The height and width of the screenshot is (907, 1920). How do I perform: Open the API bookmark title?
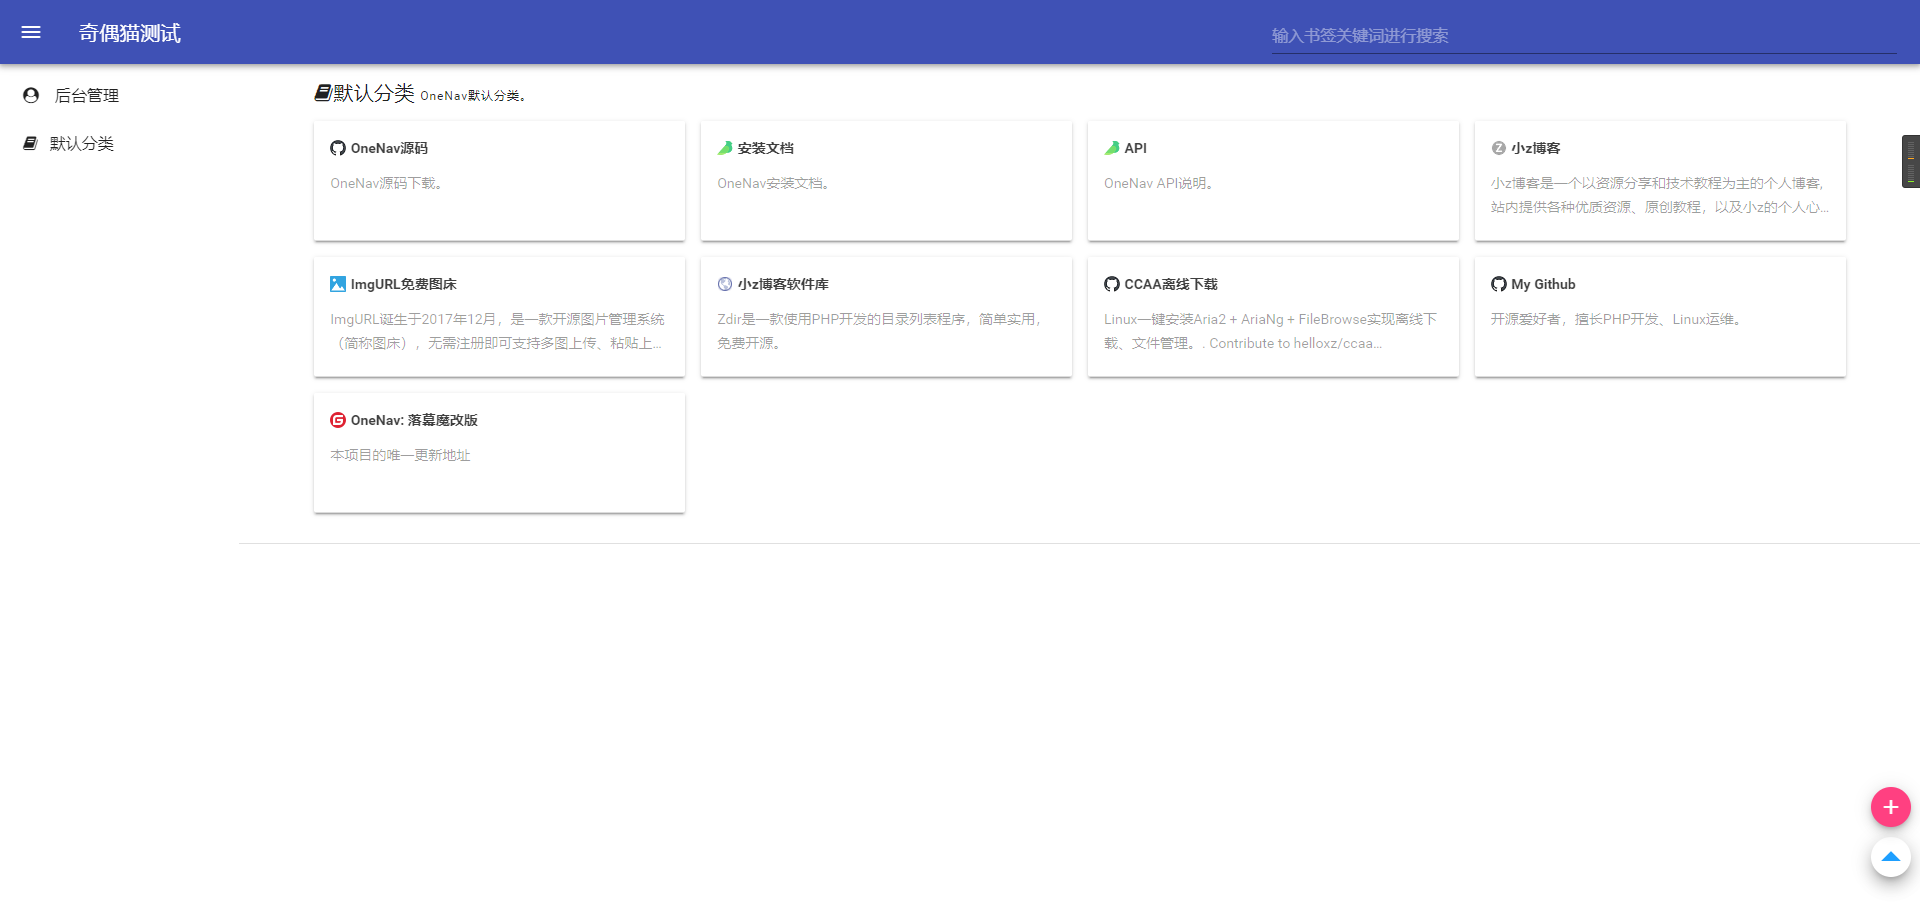pyautogui.click(x=1136, y=148)
